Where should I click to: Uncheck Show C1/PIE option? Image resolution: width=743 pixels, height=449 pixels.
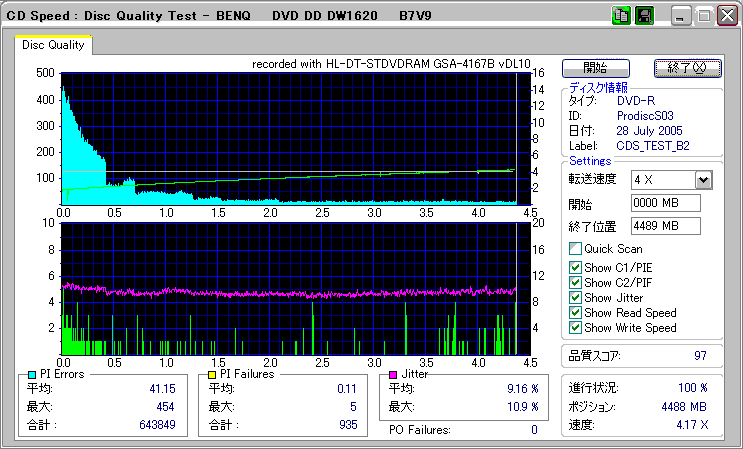point(575,267)
